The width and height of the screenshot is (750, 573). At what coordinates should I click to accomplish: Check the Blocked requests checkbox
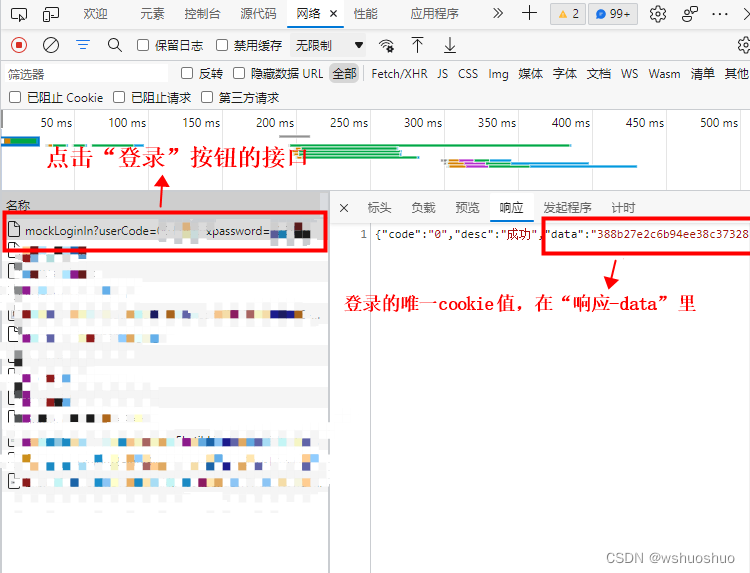[x=119, y=98]
